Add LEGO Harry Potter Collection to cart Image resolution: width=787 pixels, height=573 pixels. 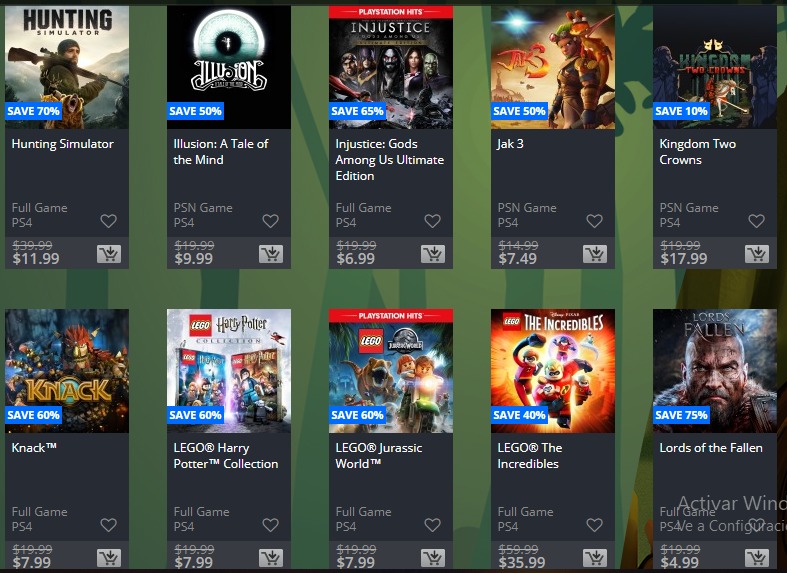[271, 557]
